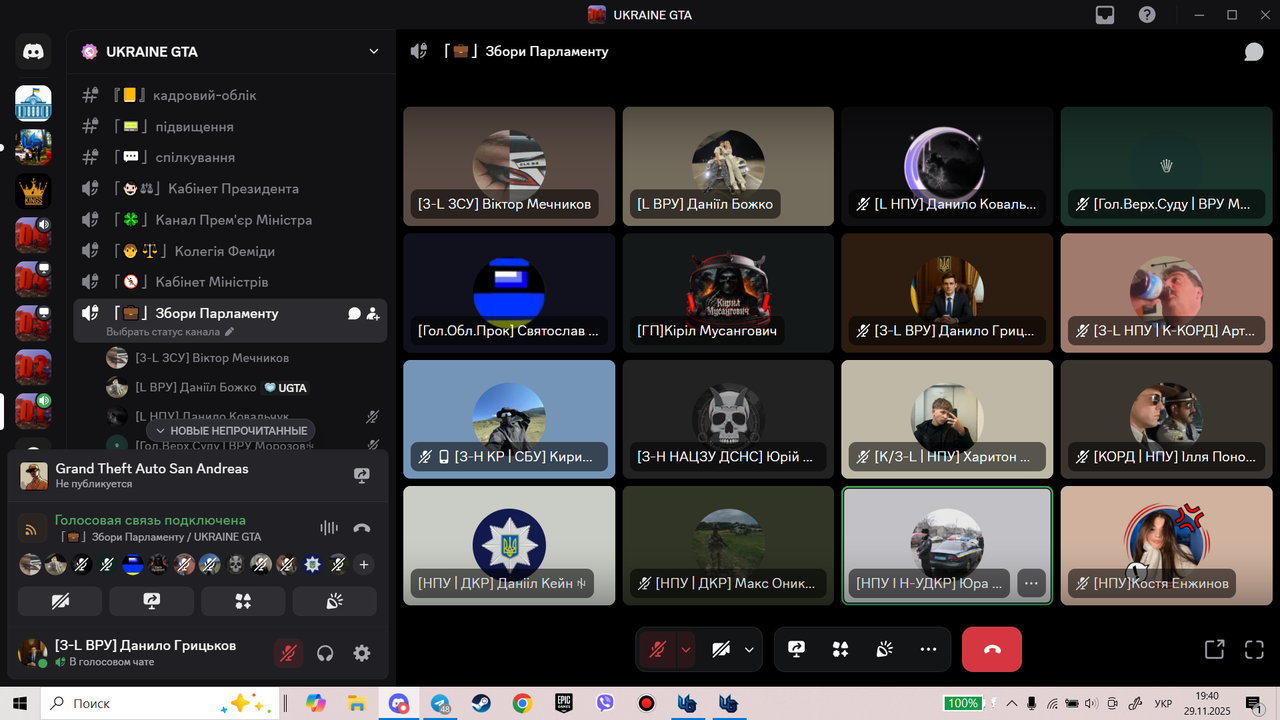Open microphone device options arrow
1280x720 pixels.
686,649
